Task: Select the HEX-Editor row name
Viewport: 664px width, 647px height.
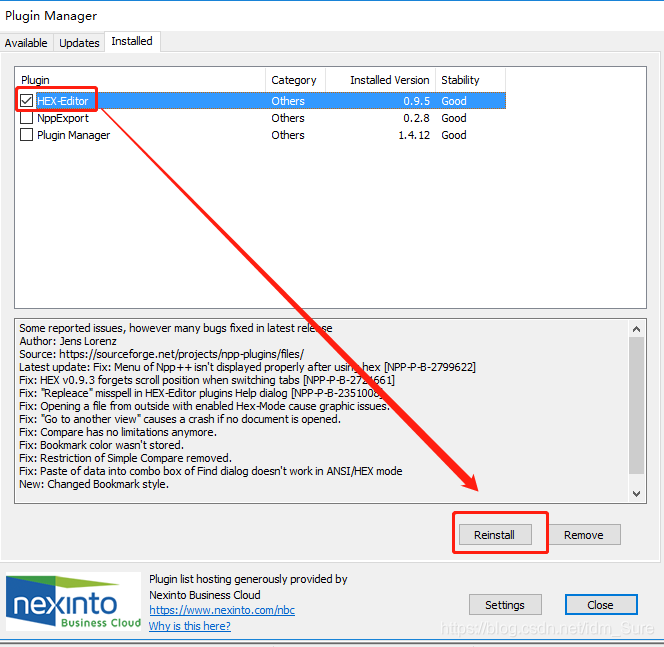Action: [x=63, y=101]
